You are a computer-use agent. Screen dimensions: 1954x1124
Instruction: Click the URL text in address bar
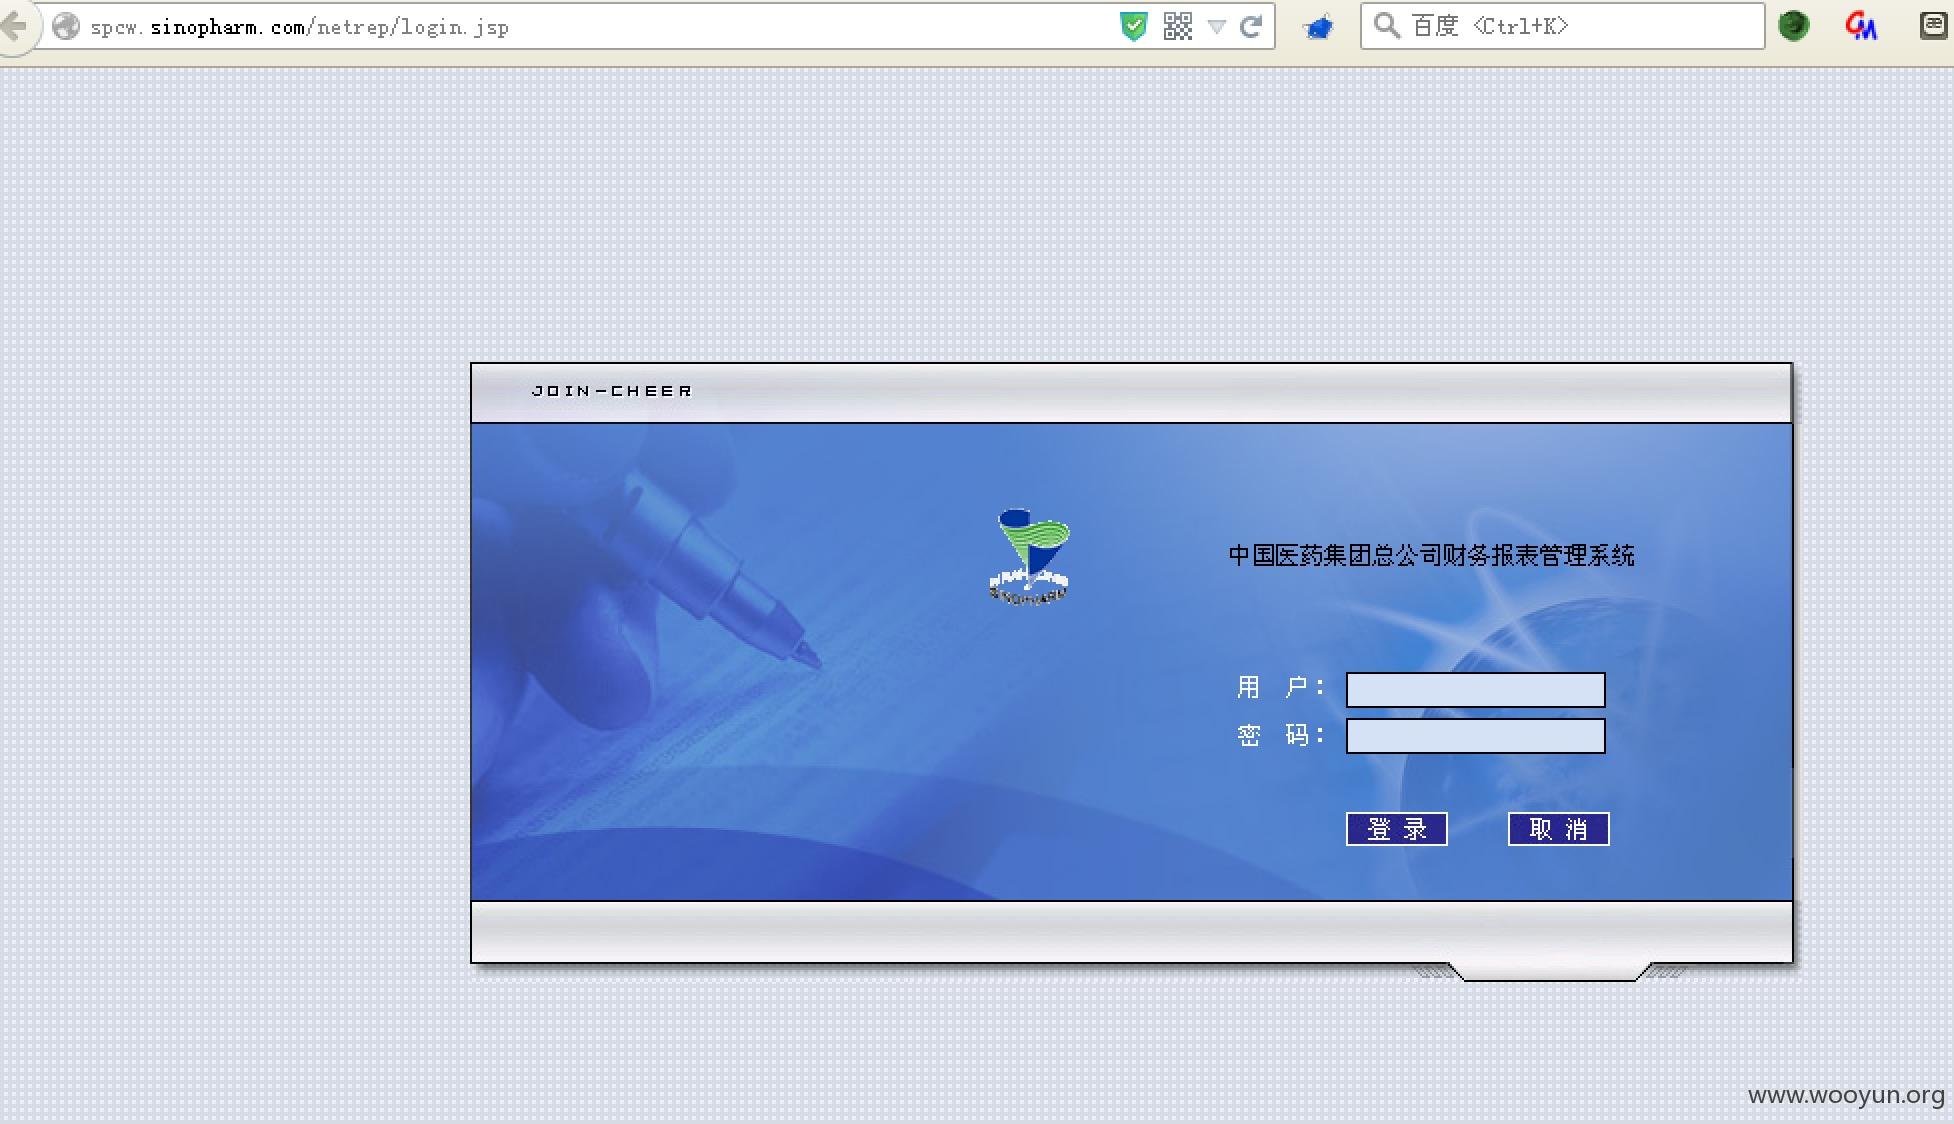(300, 28)
